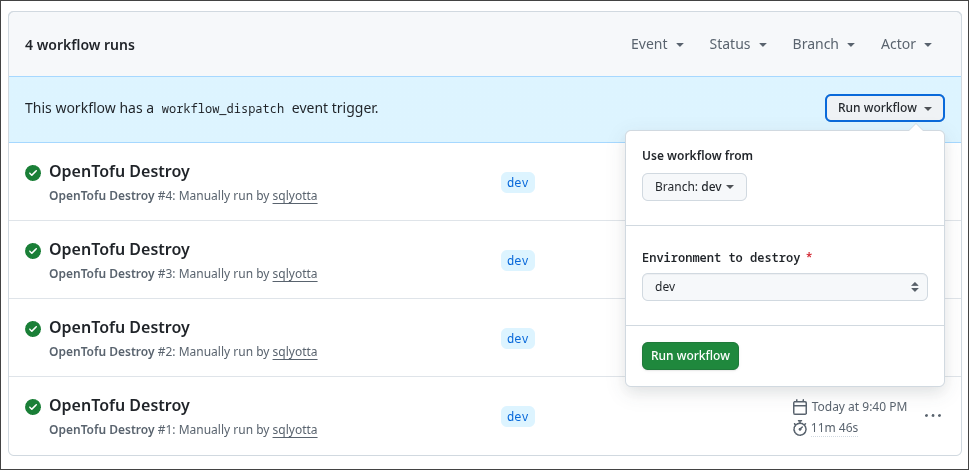The image size is (969, 470).
Task: Click success check icon for run #2
Action: click(33, 329)
